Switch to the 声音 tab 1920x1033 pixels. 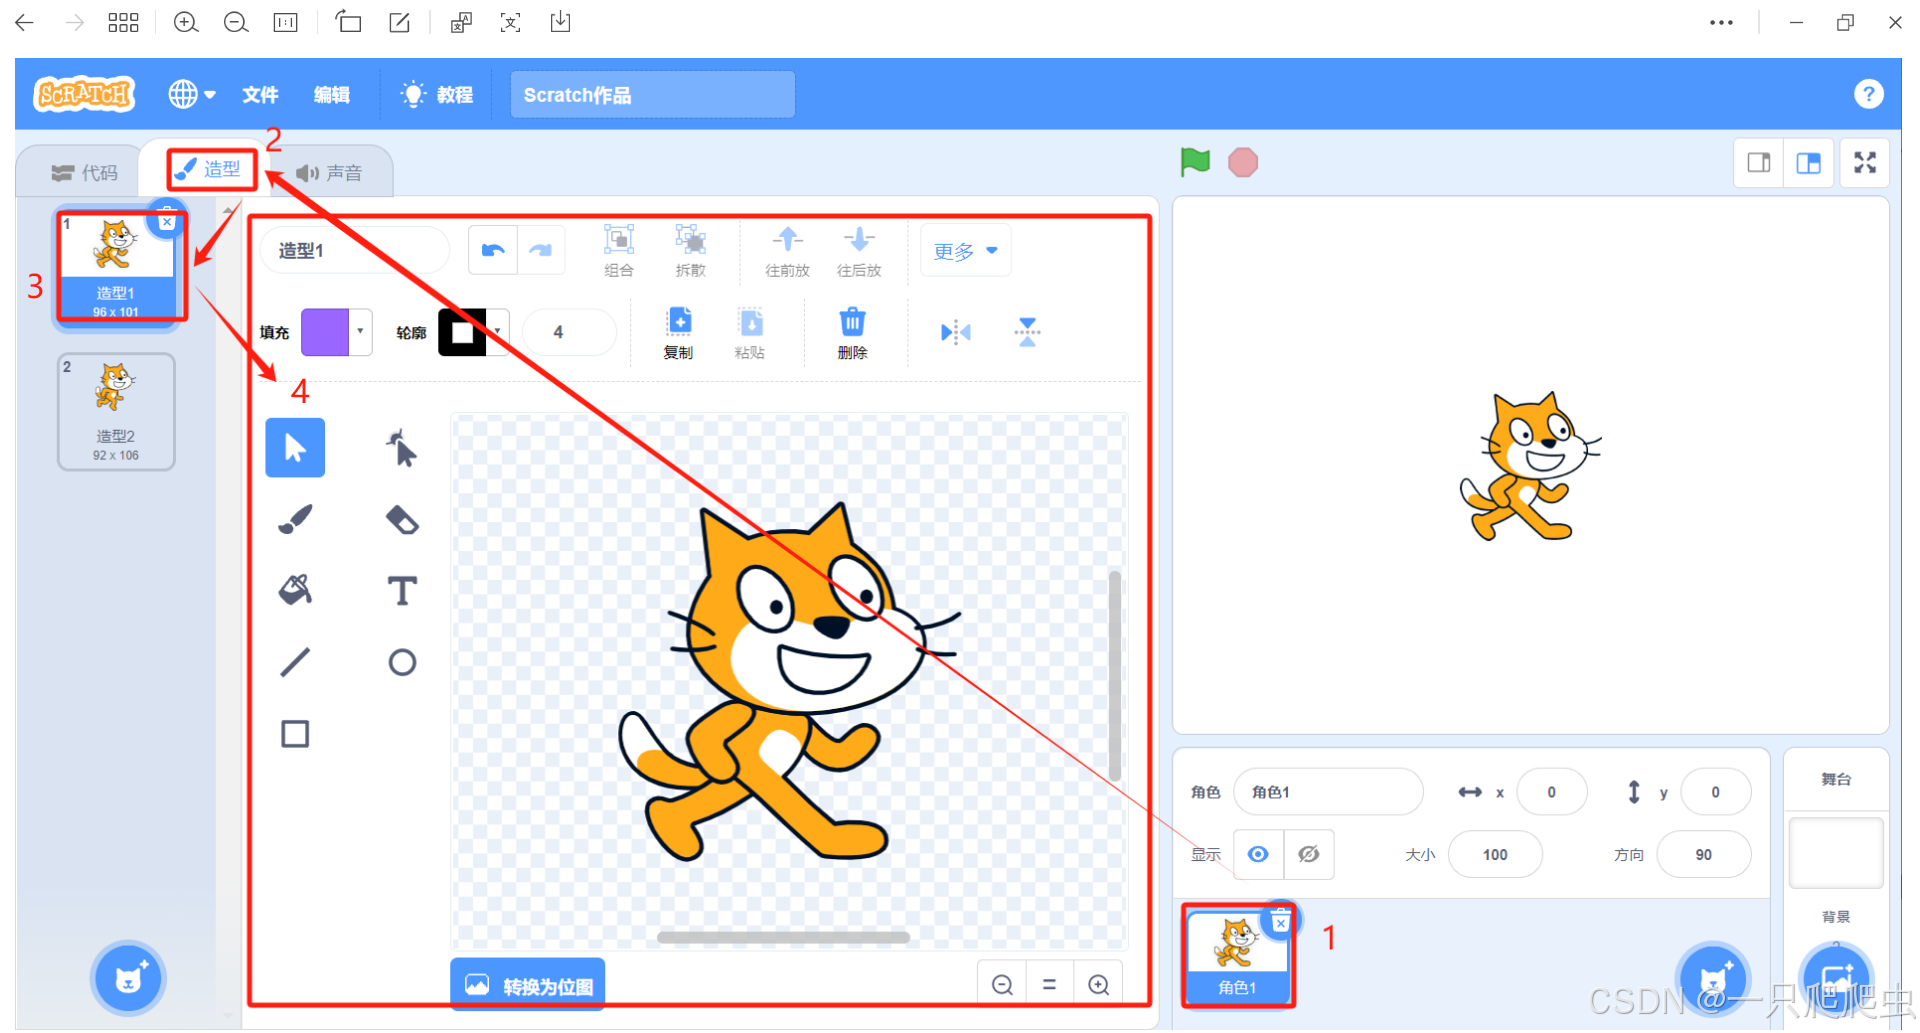[x=329, y=173]
